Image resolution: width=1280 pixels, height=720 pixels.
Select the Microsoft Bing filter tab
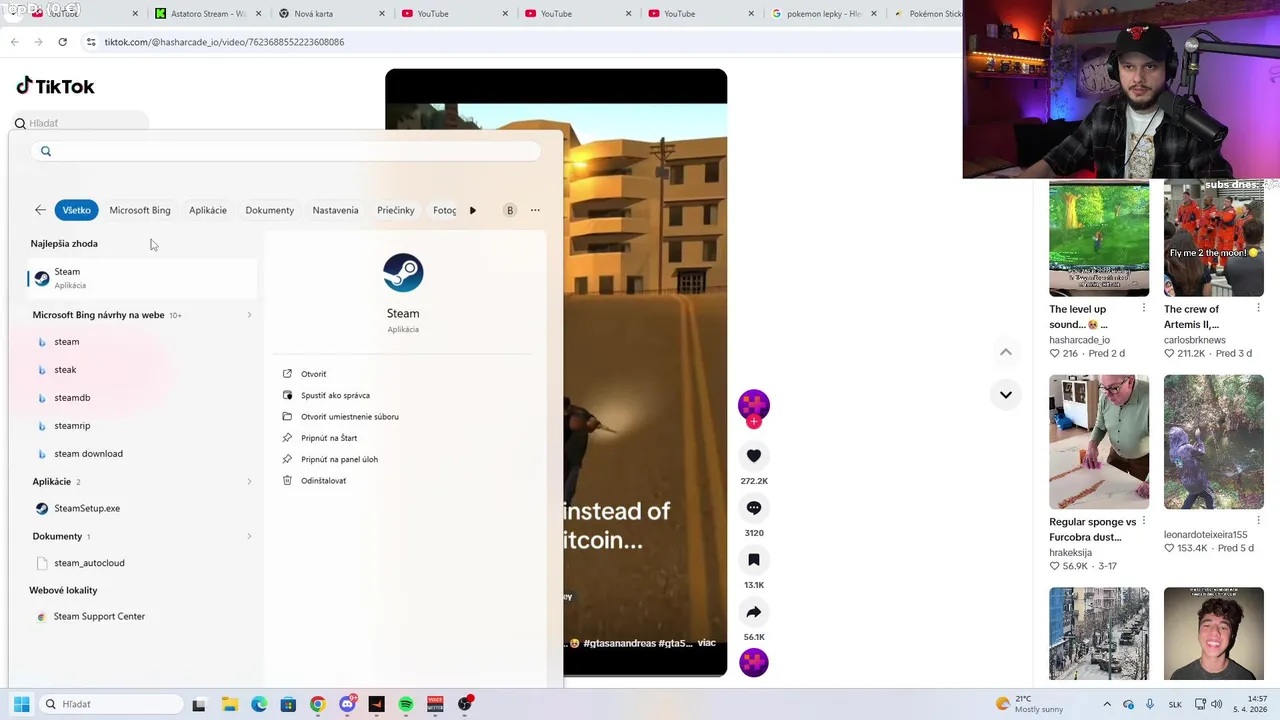click(x=140, y=210)
